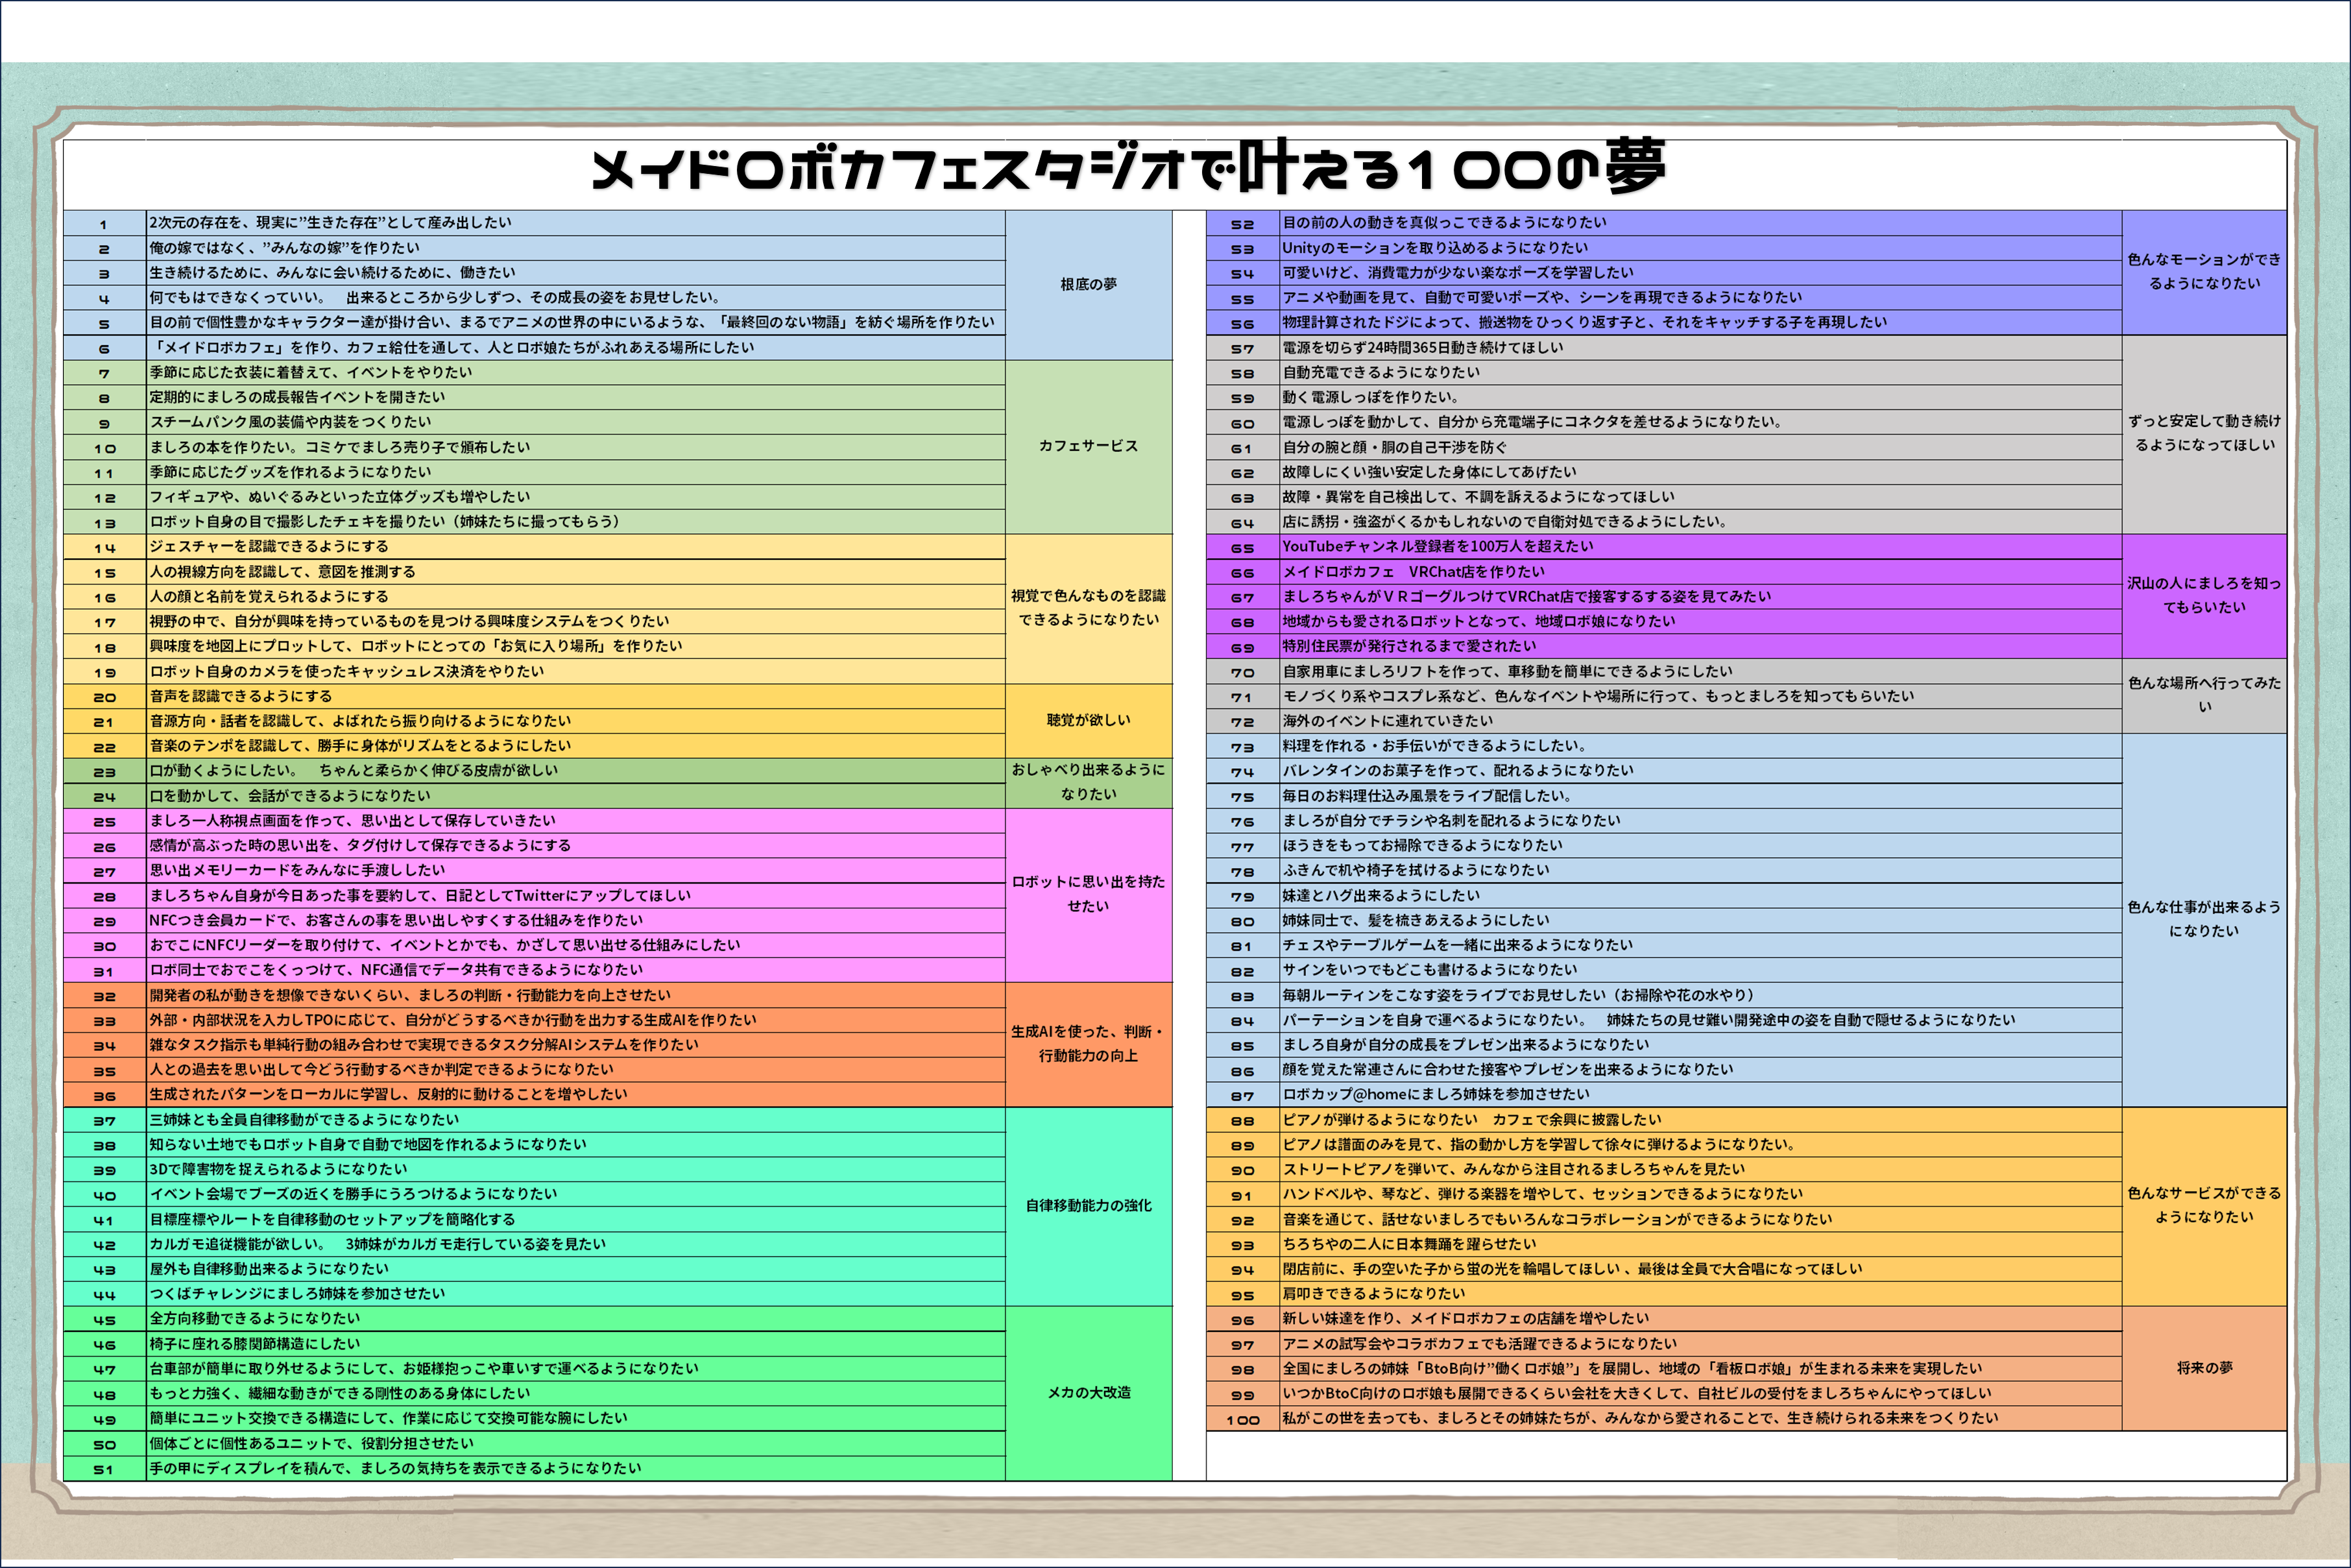Click dream 66 メイドロボカフェ VRChat店

coord(1413,572)
